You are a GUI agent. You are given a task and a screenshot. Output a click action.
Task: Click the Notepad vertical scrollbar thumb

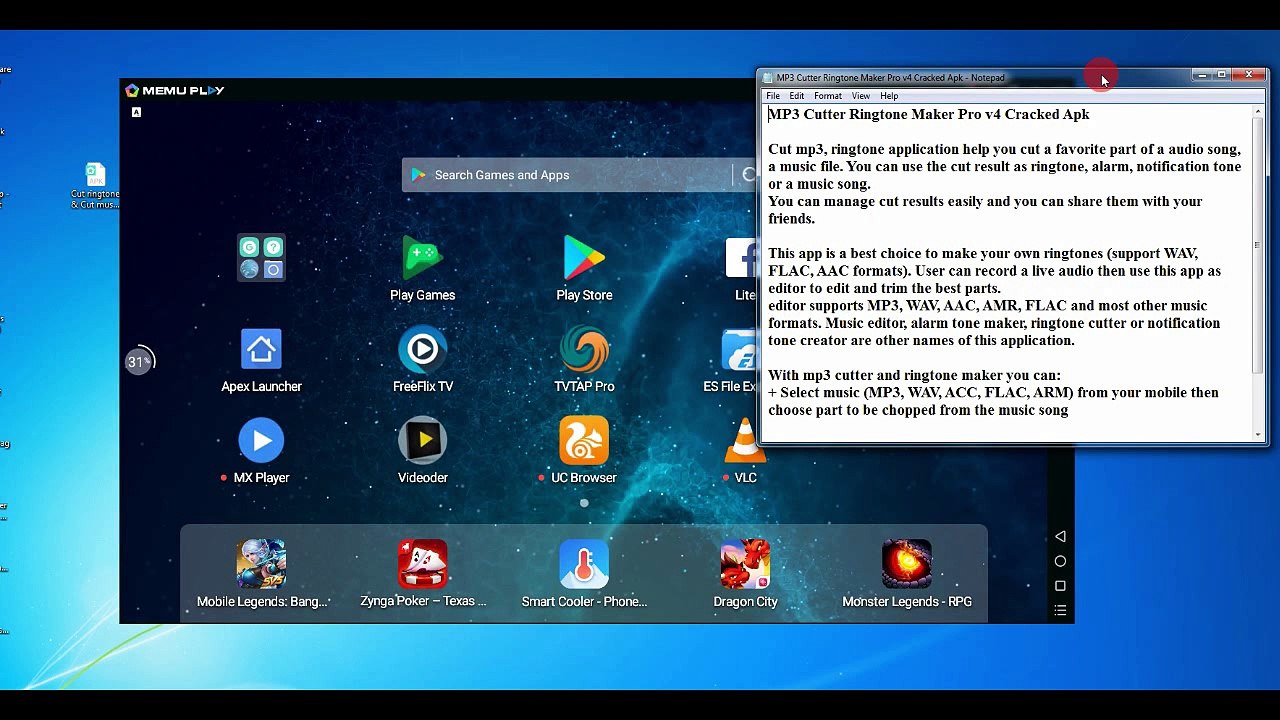[1258, 246]
